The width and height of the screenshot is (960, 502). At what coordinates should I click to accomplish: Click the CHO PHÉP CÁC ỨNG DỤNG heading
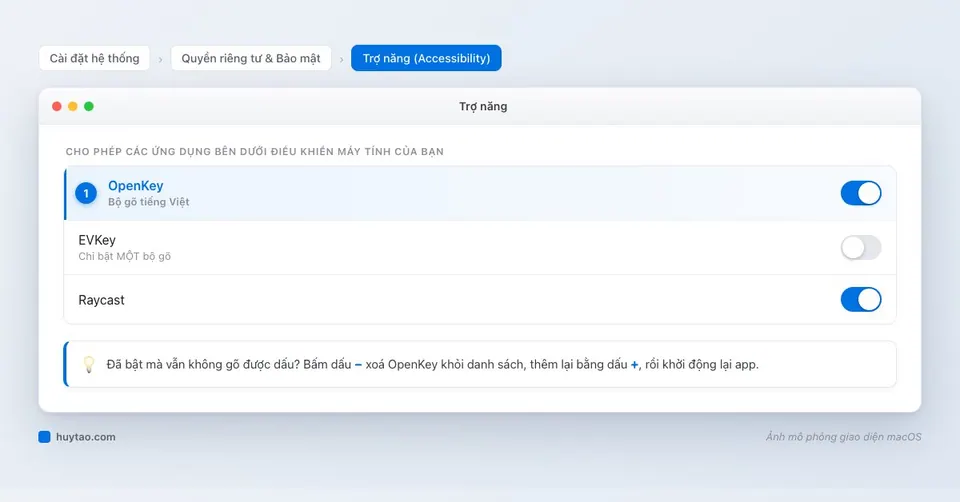[255, 151]
